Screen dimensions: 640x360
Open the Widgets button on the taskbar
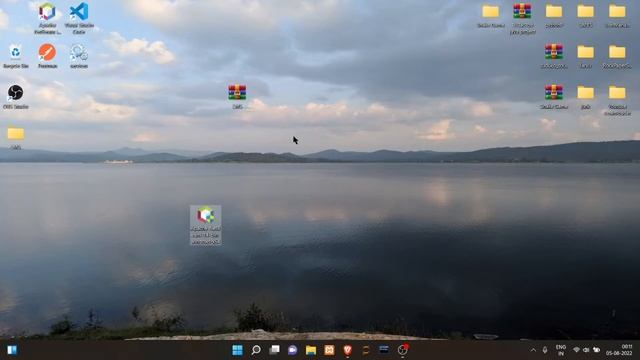coord(12,350)
